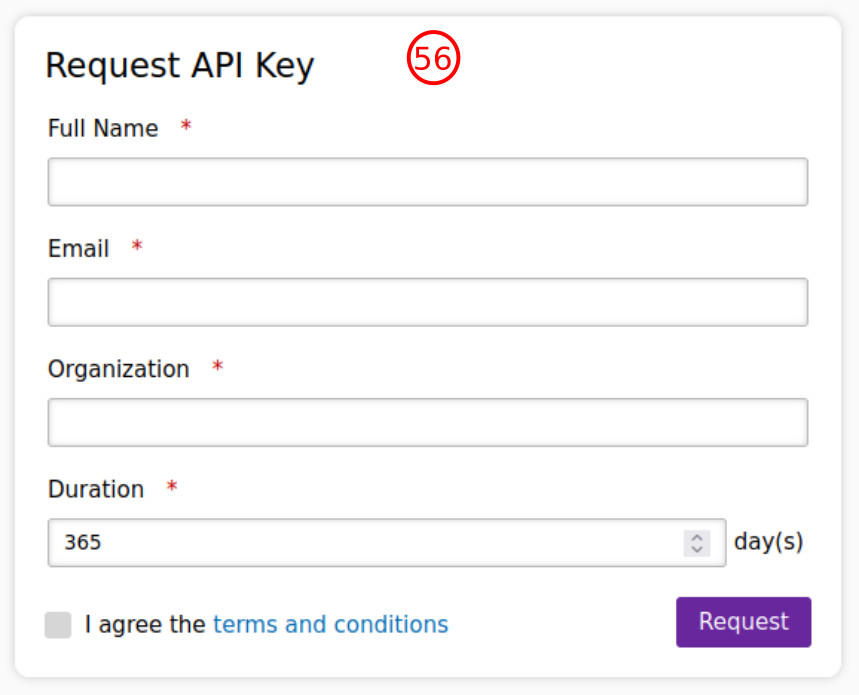Viewport: 859px width, 695px height.
Task: Click the Email field label
Action: pyautogui.click(x=78, y=249)
